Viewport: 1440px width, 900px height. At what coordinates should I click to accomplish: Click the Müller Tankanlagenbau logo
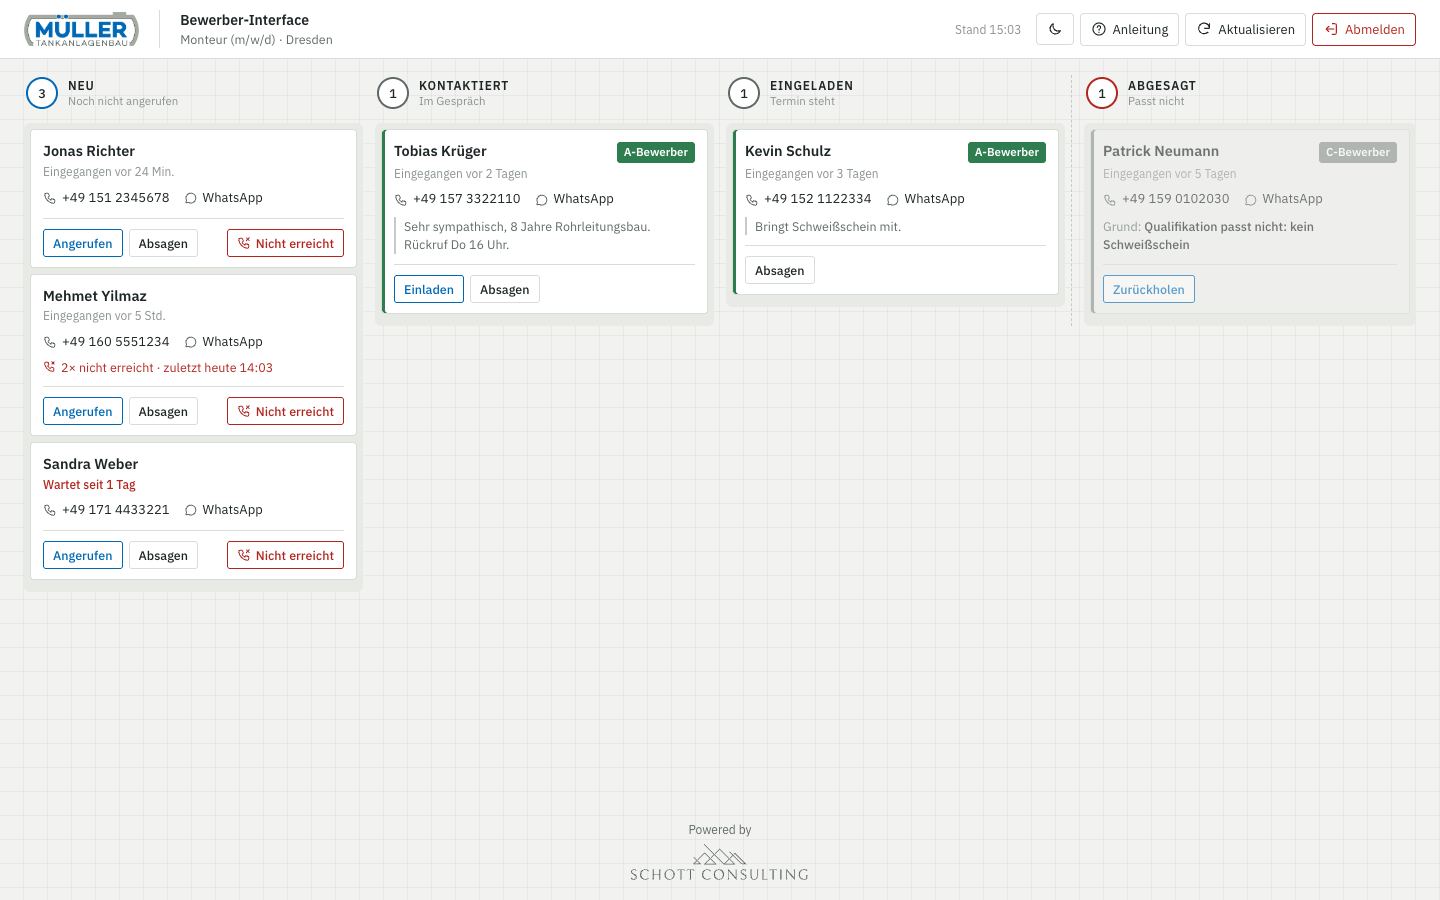click(81, 29)
